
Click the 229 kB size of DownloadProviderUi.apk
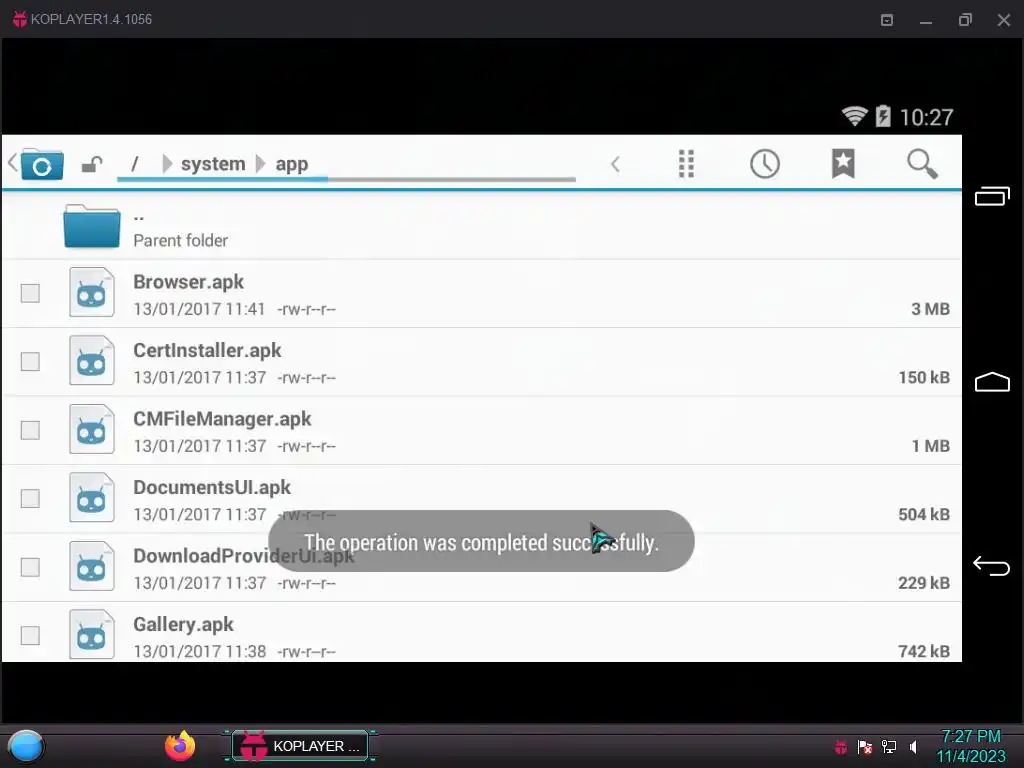[x=923, y=583]
